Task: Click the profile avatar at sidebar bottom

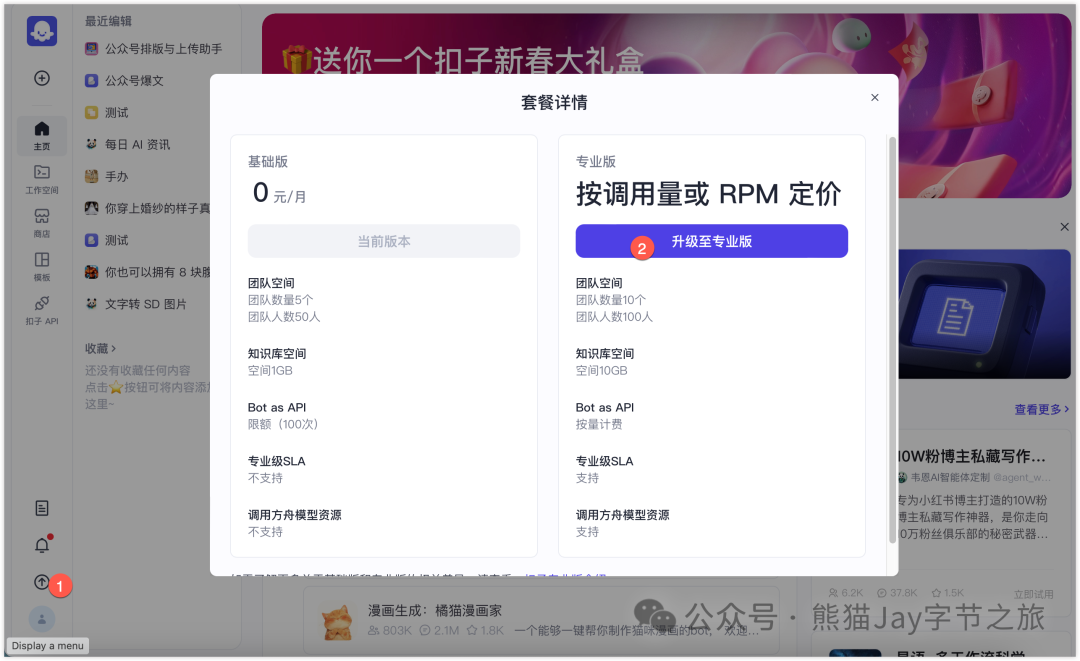Action: point(41,620)
